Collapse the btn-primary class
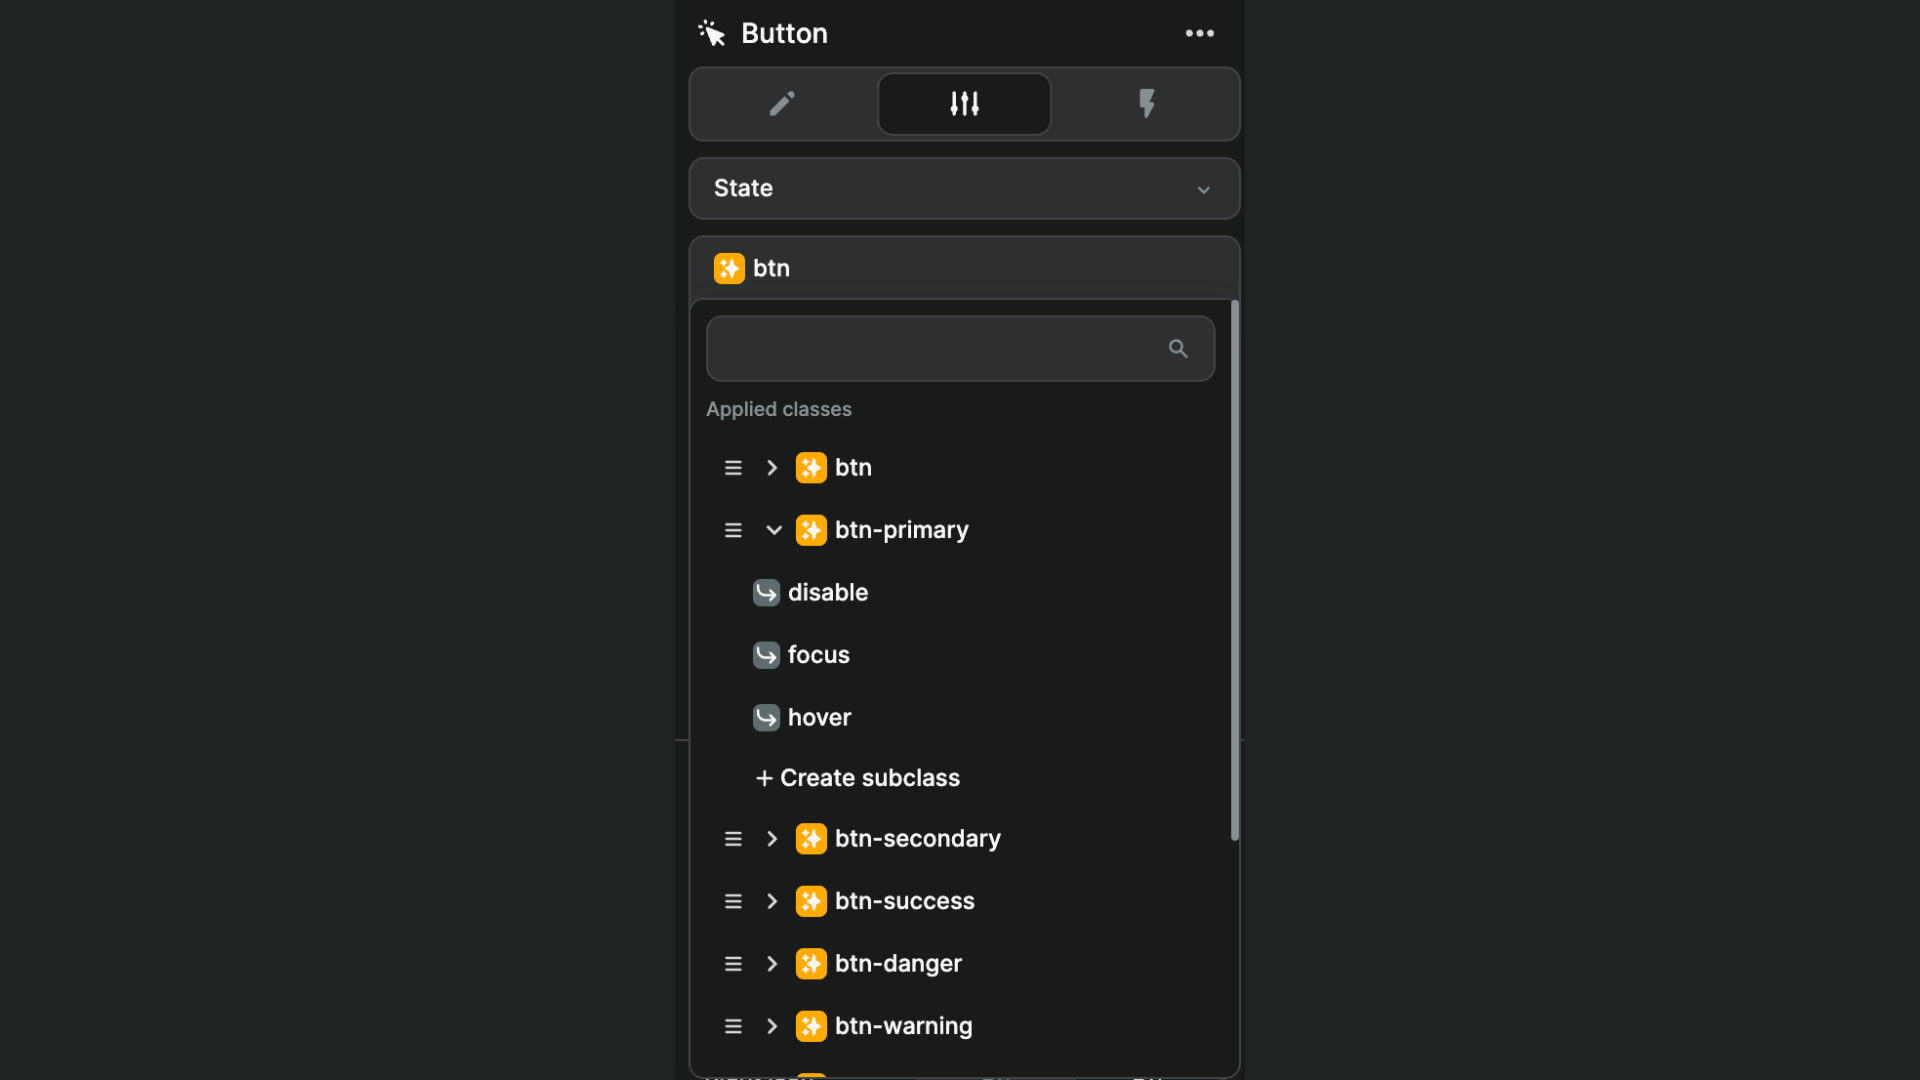The image size is (1920, 1080). click(x=773, y=530)
